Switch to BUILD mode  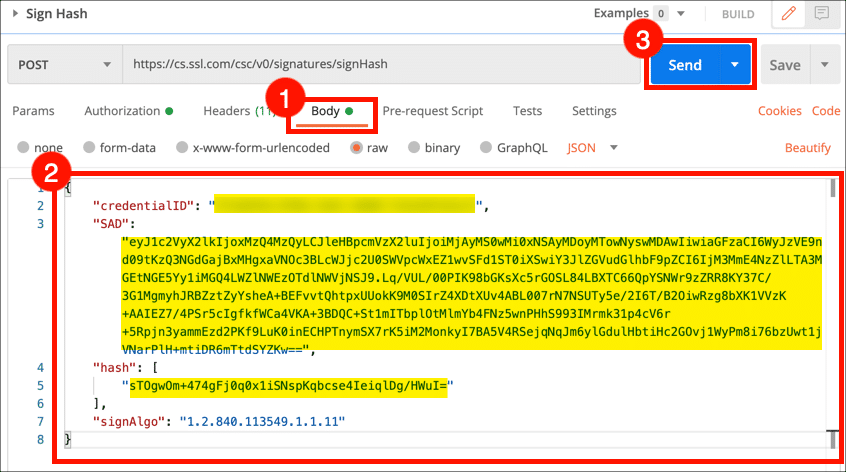click(x=738, y=14)
